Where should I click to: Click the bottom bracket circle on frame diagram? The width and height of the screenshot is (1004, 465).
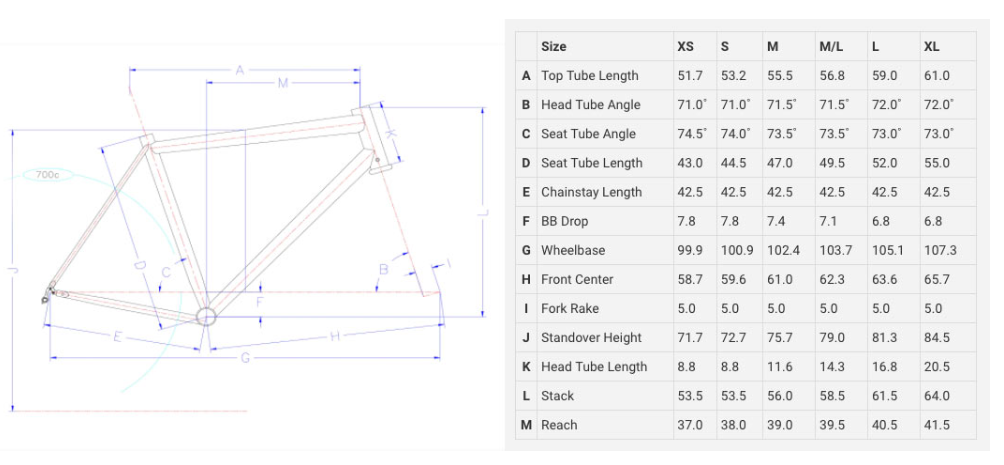206,316
